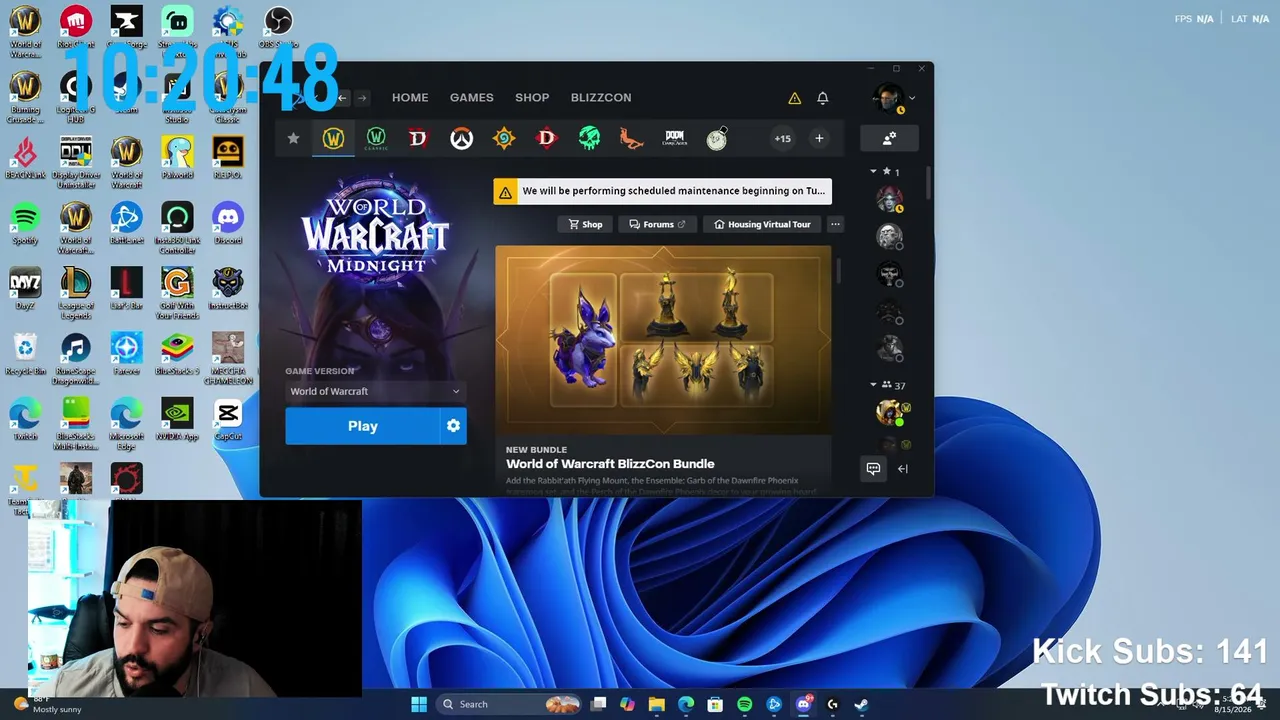Select the Display Driver Uninstaller shortcut
This screenshot has width=1280, height=720.
(76, 163)
